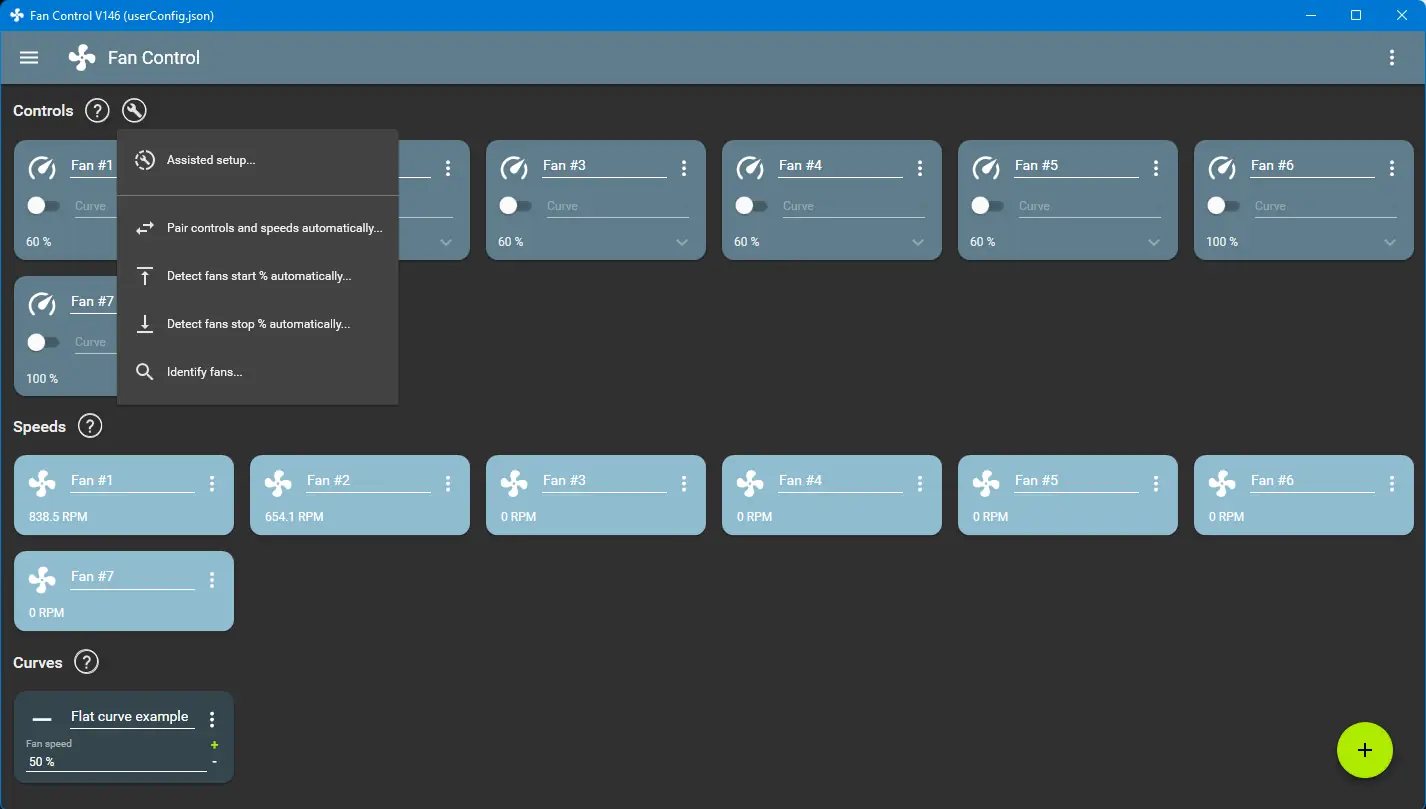The image size is (1426, 809).
Task: Open Fan #6 control card options menu
Action: pos(1392,168)
